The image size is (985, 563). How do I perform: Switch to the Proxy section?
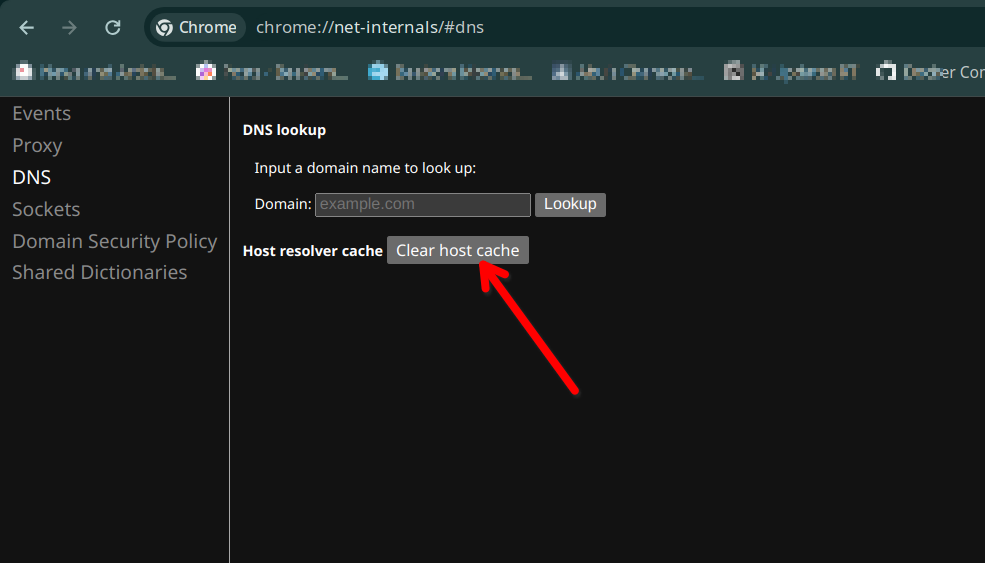pyautogui.click(x=37, y=145)
